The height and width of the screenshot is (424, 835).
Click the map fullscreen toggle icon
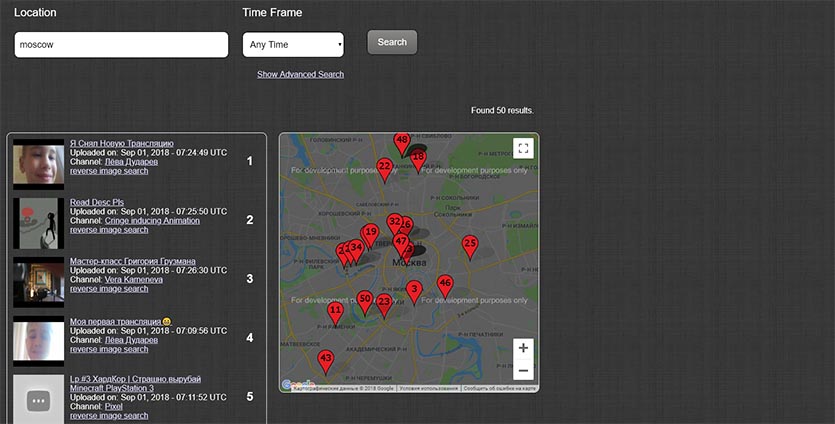click(x=523, y=149)
